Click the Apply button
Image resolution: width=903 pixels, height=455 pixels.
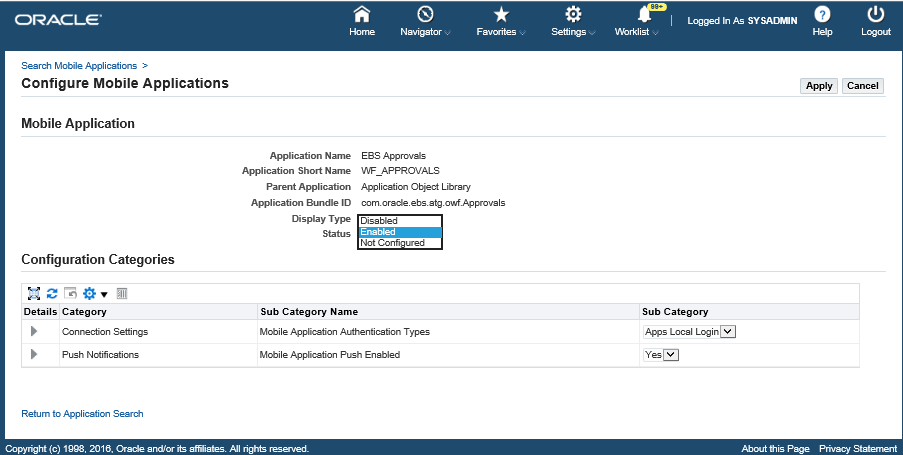pyautogui.click(x=819, y=86)
